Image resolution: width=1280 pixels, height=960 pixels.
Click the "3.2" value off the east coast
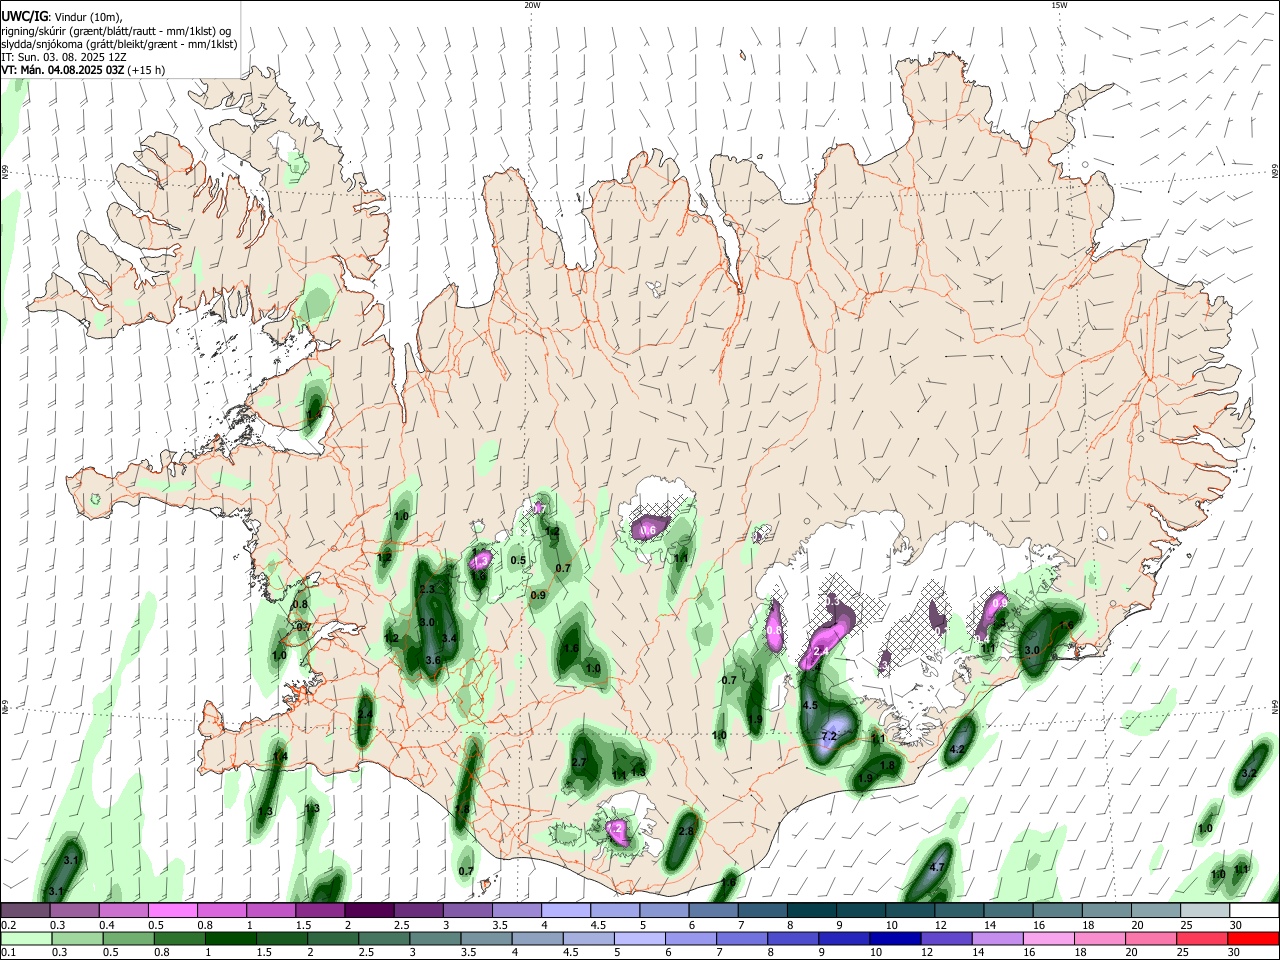pos(1248,774)
